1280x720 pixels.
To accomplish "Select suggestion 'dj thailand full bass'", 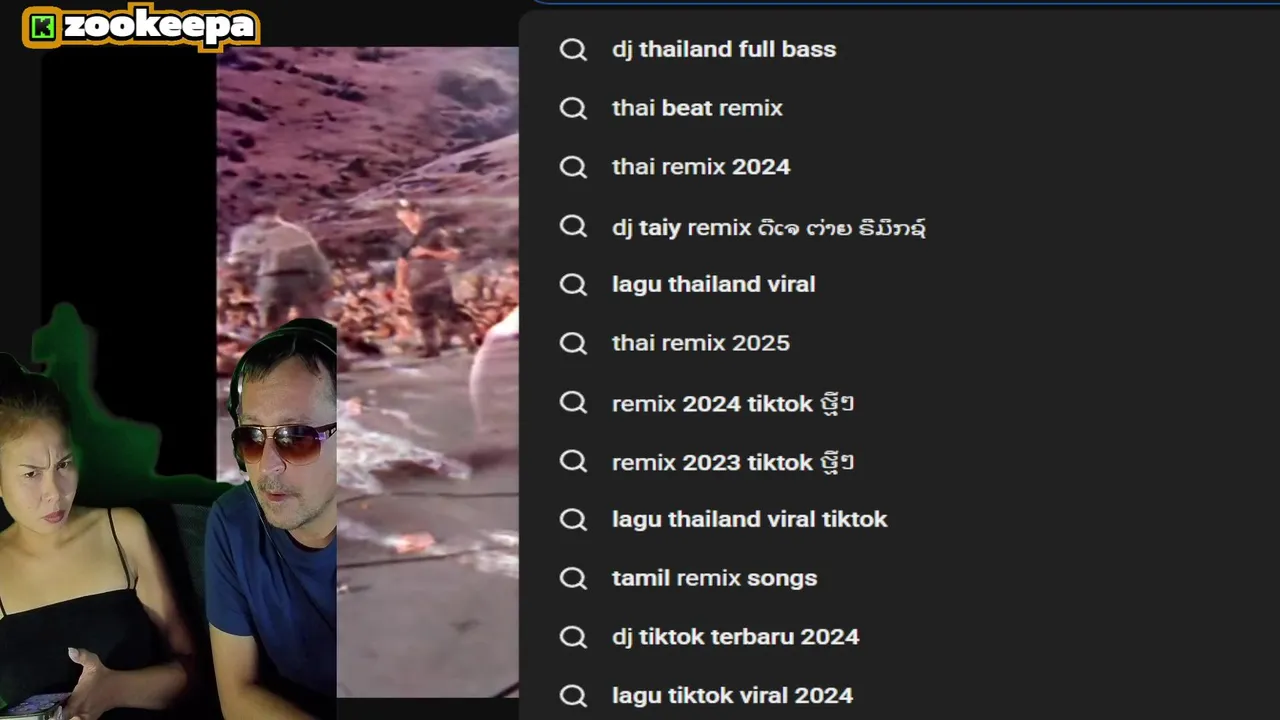I will 900,49.
